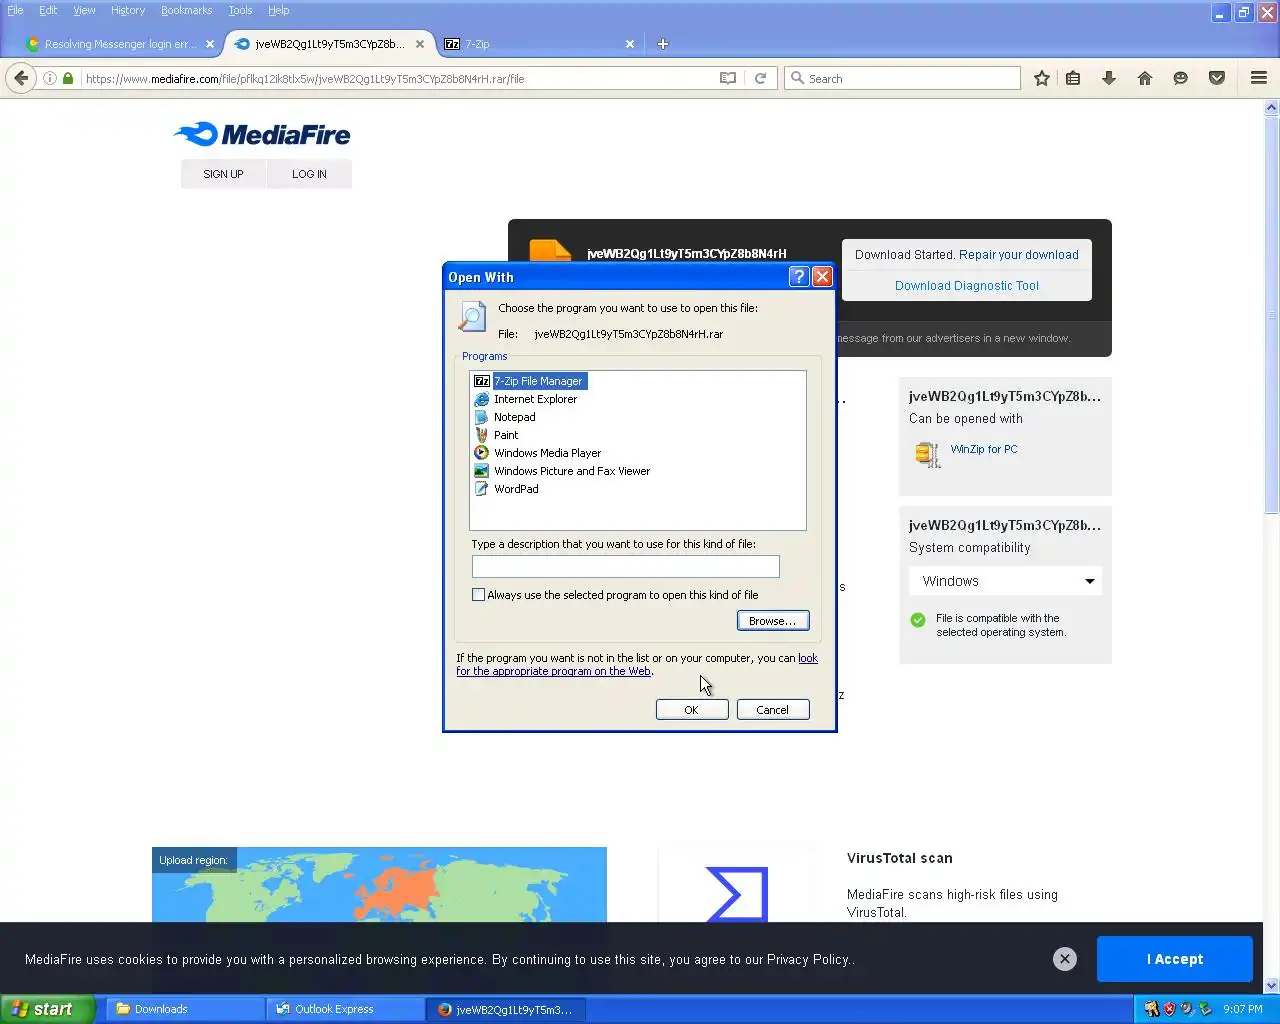Open site information icon in address bar

point(49,78)
